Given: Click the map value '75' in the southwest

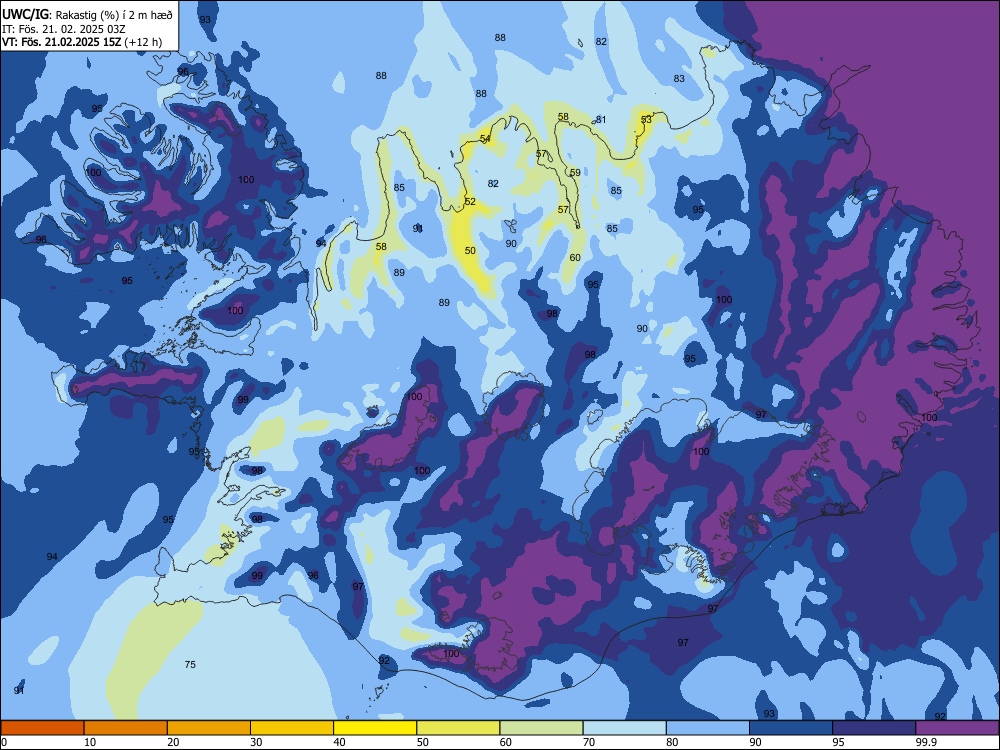Looking at the screenshot, I should click(x=190, y=665).
